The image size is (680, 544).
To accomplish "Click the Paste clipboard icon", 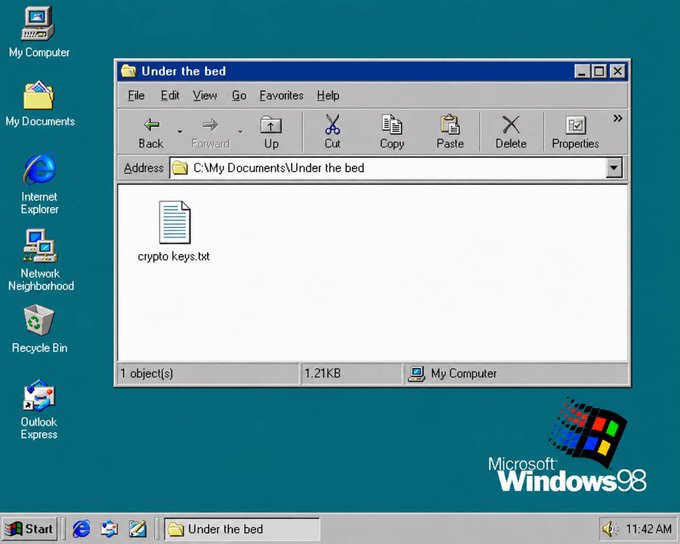I will point(450,125).
